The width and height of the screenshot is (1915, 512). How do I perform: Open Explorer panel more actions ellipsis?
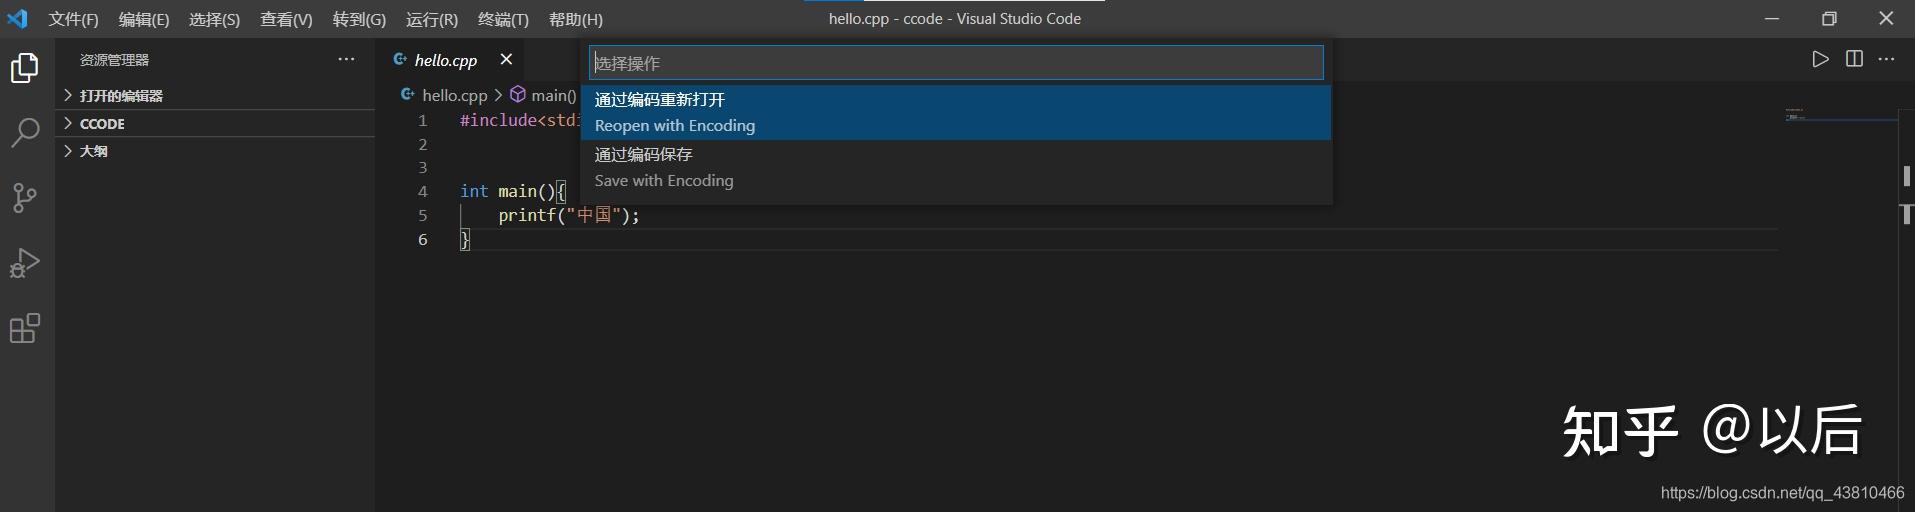346,60
